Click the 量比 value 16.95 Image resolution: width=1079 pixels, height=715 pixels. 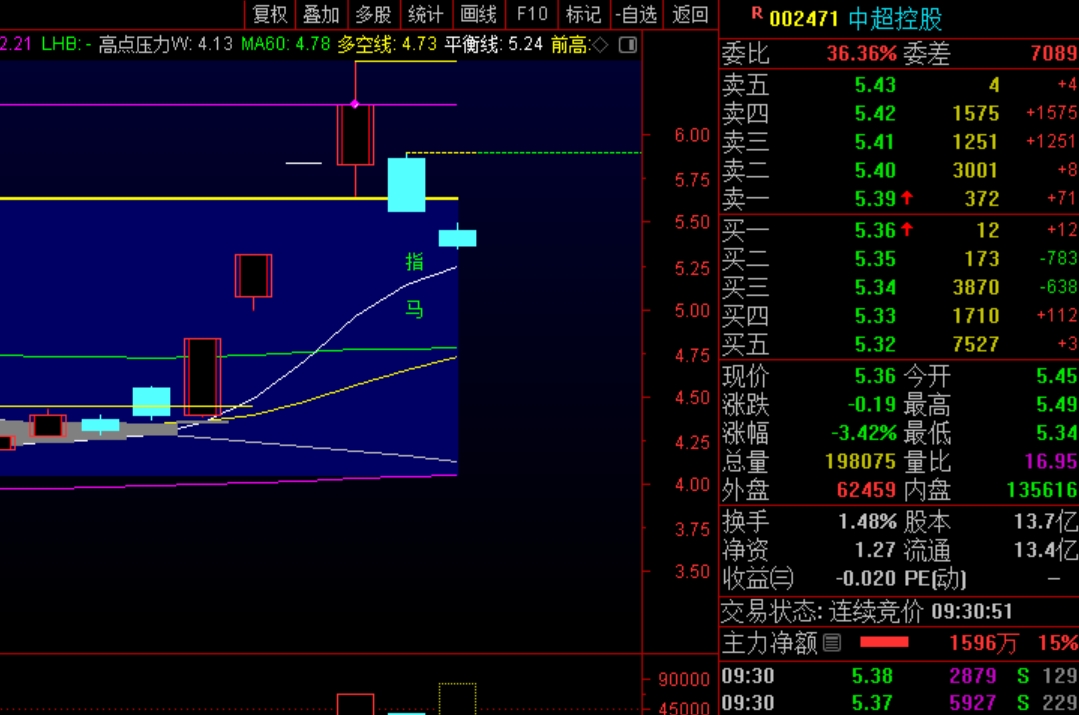(1050, 461)
